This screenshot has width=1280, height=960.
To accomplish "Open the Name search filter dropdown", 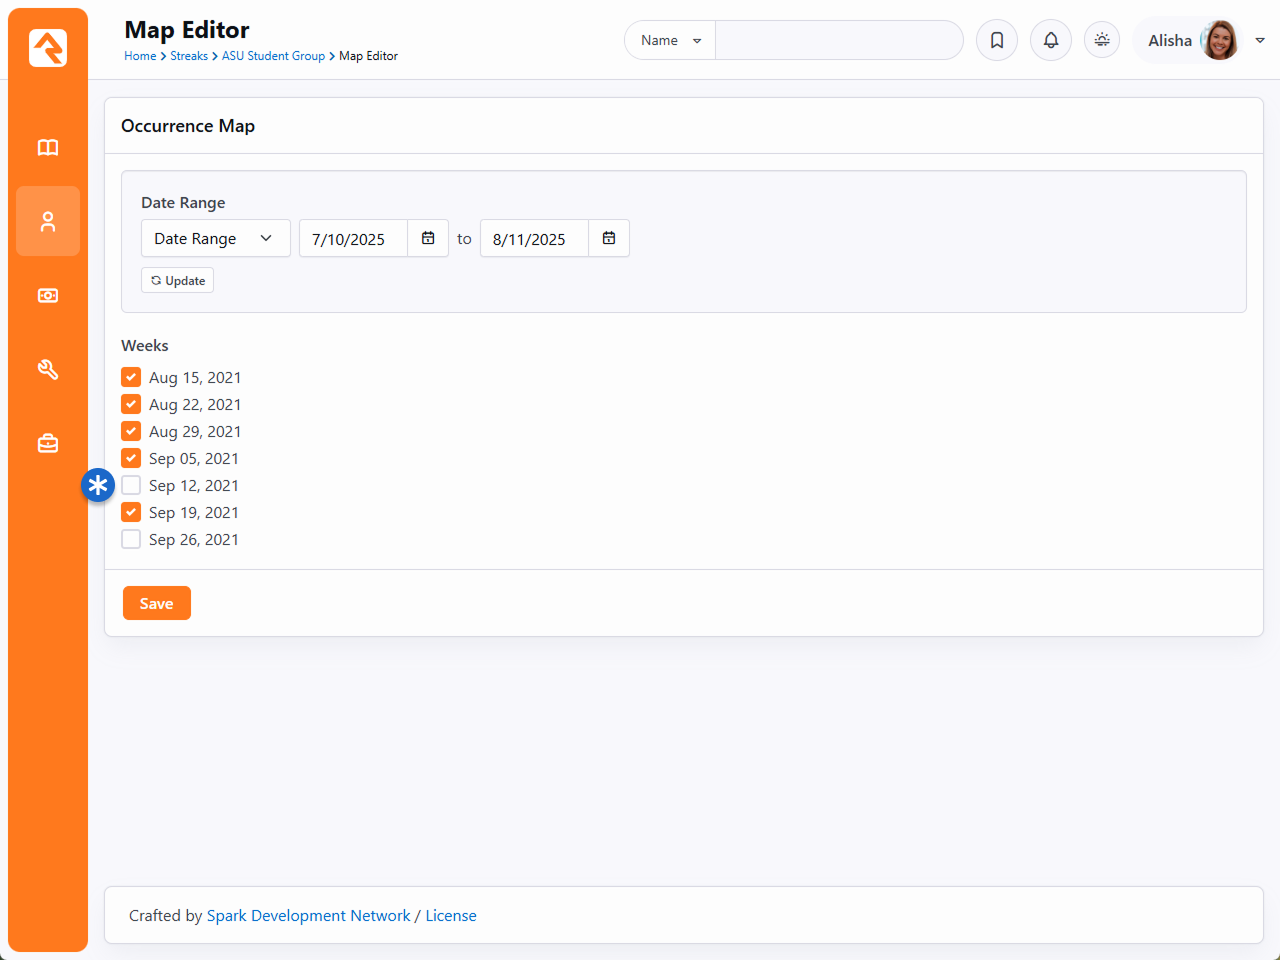I will [670, 40].
